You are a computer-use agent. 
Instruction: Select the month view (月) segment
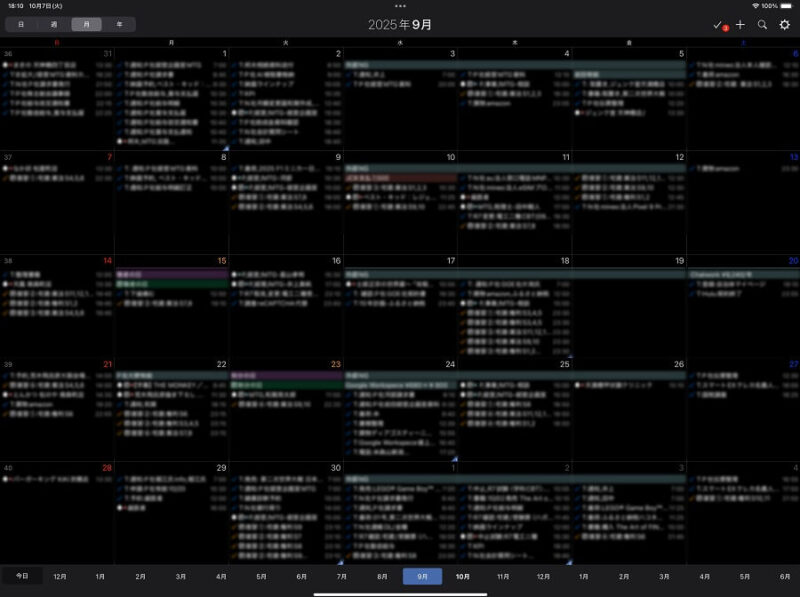(x=86, y=24)
